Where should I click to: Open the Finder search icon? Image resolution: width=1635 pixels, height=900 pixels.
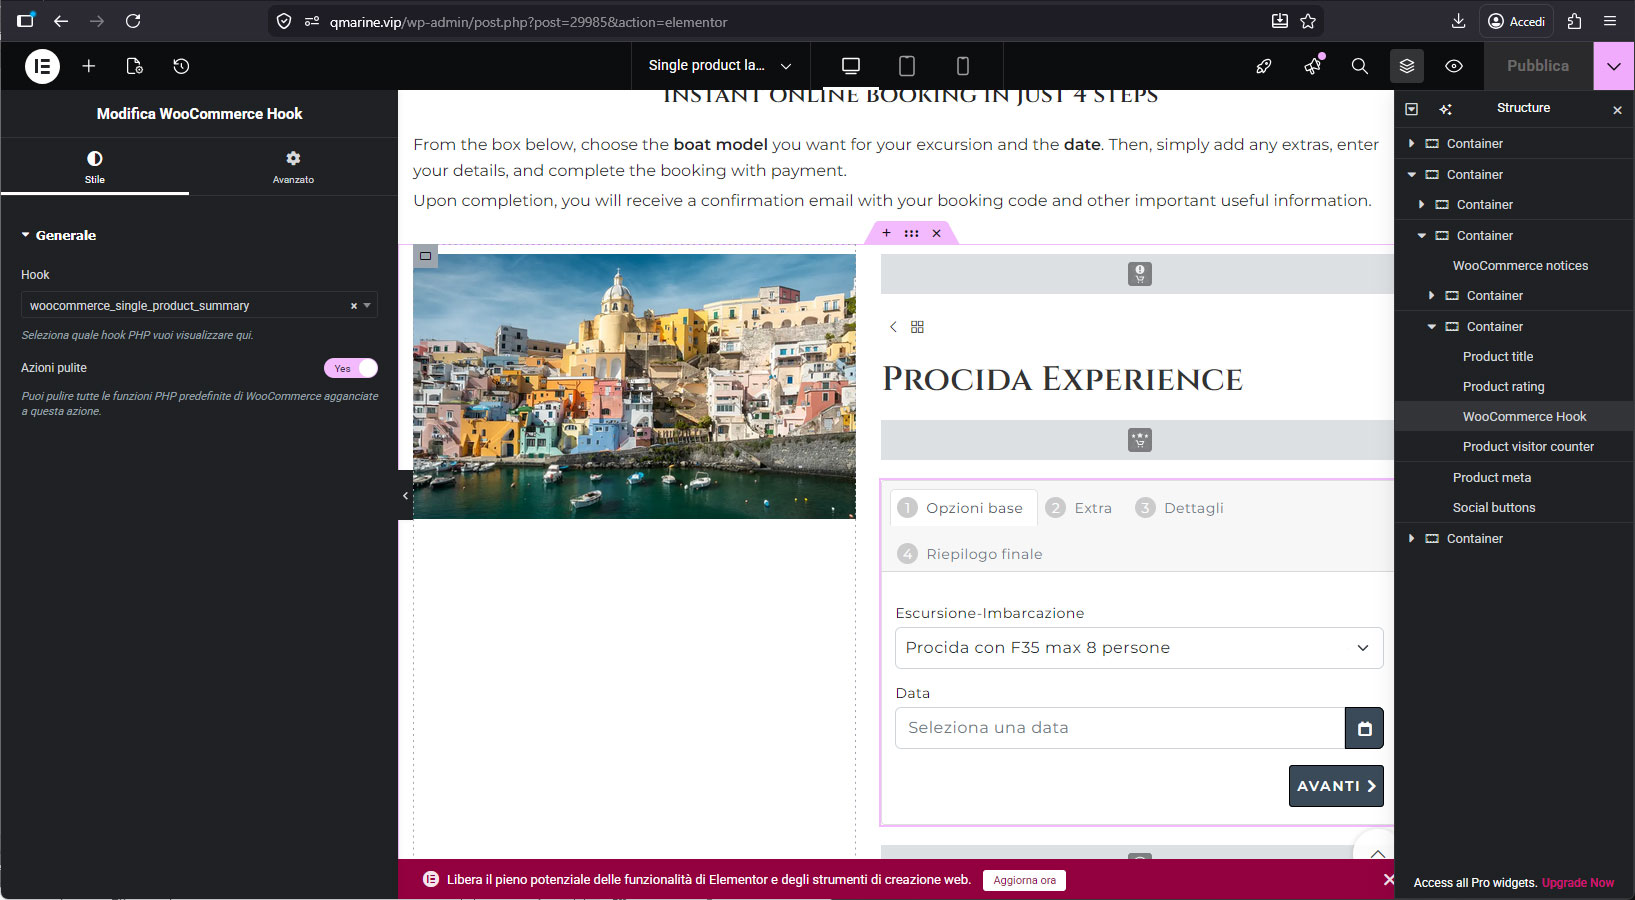[x=1359, y=66]
